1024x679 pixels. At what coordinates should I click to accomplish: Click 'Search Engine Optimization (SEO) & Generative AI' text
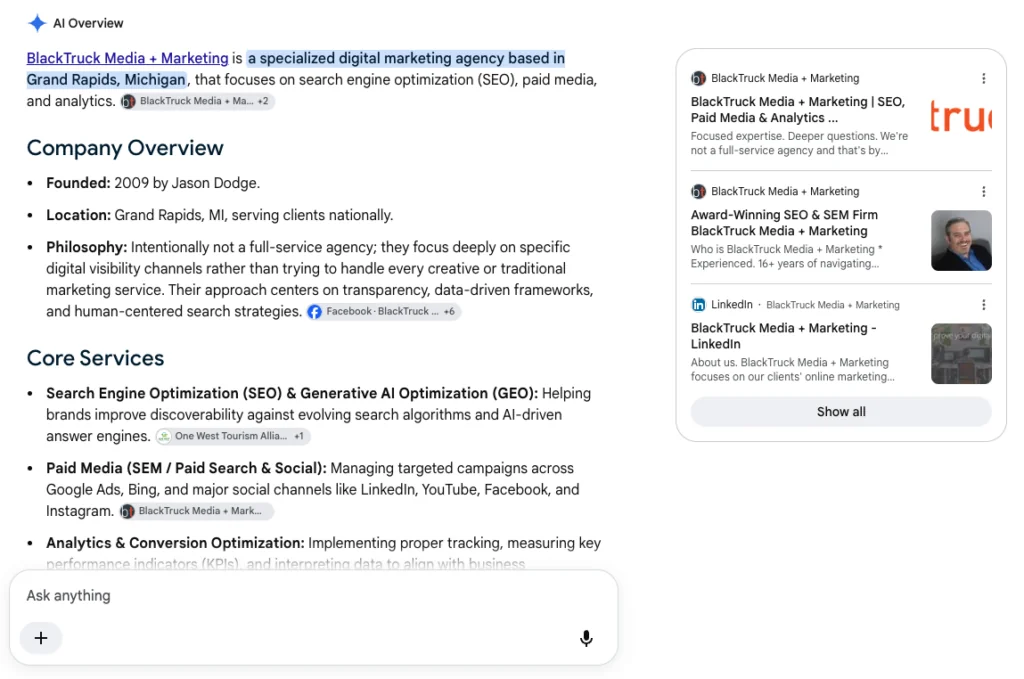click(292, 394)
